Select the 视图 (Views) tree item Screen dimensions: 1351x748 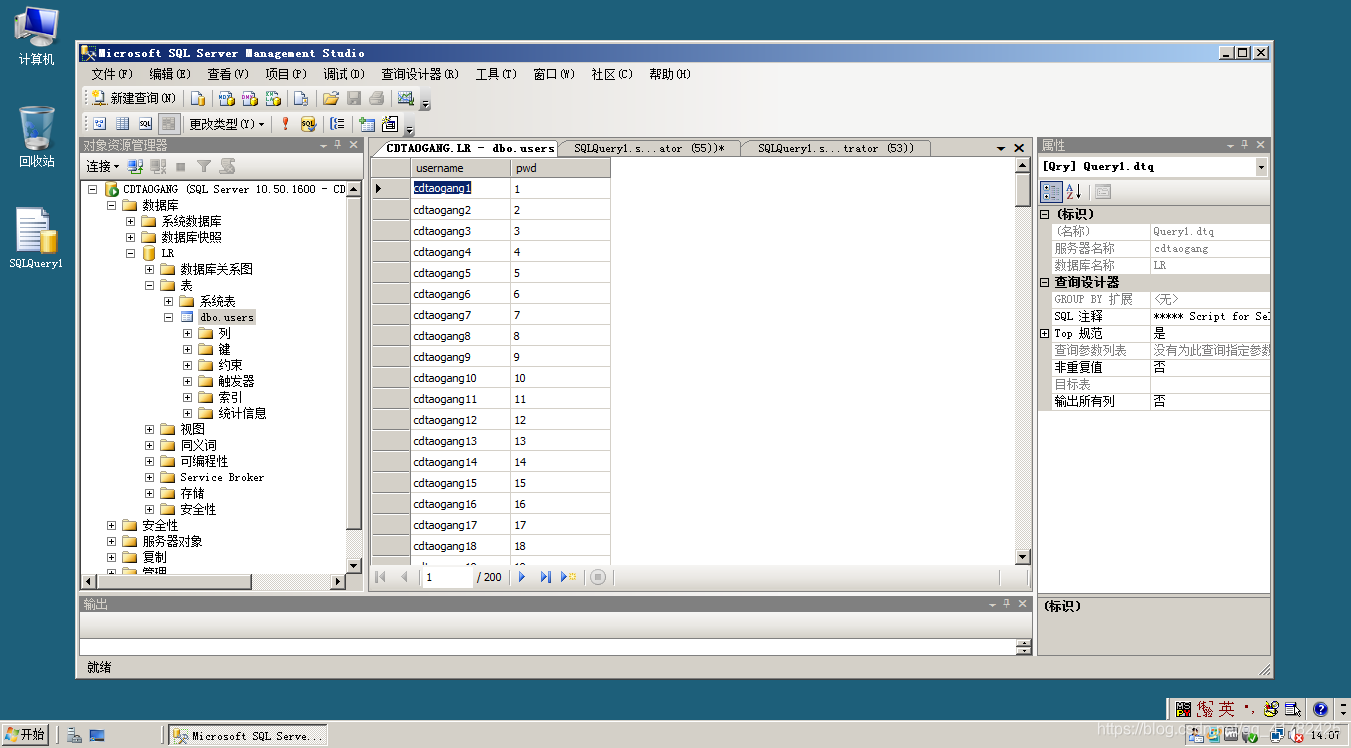(x=192, y=429)
